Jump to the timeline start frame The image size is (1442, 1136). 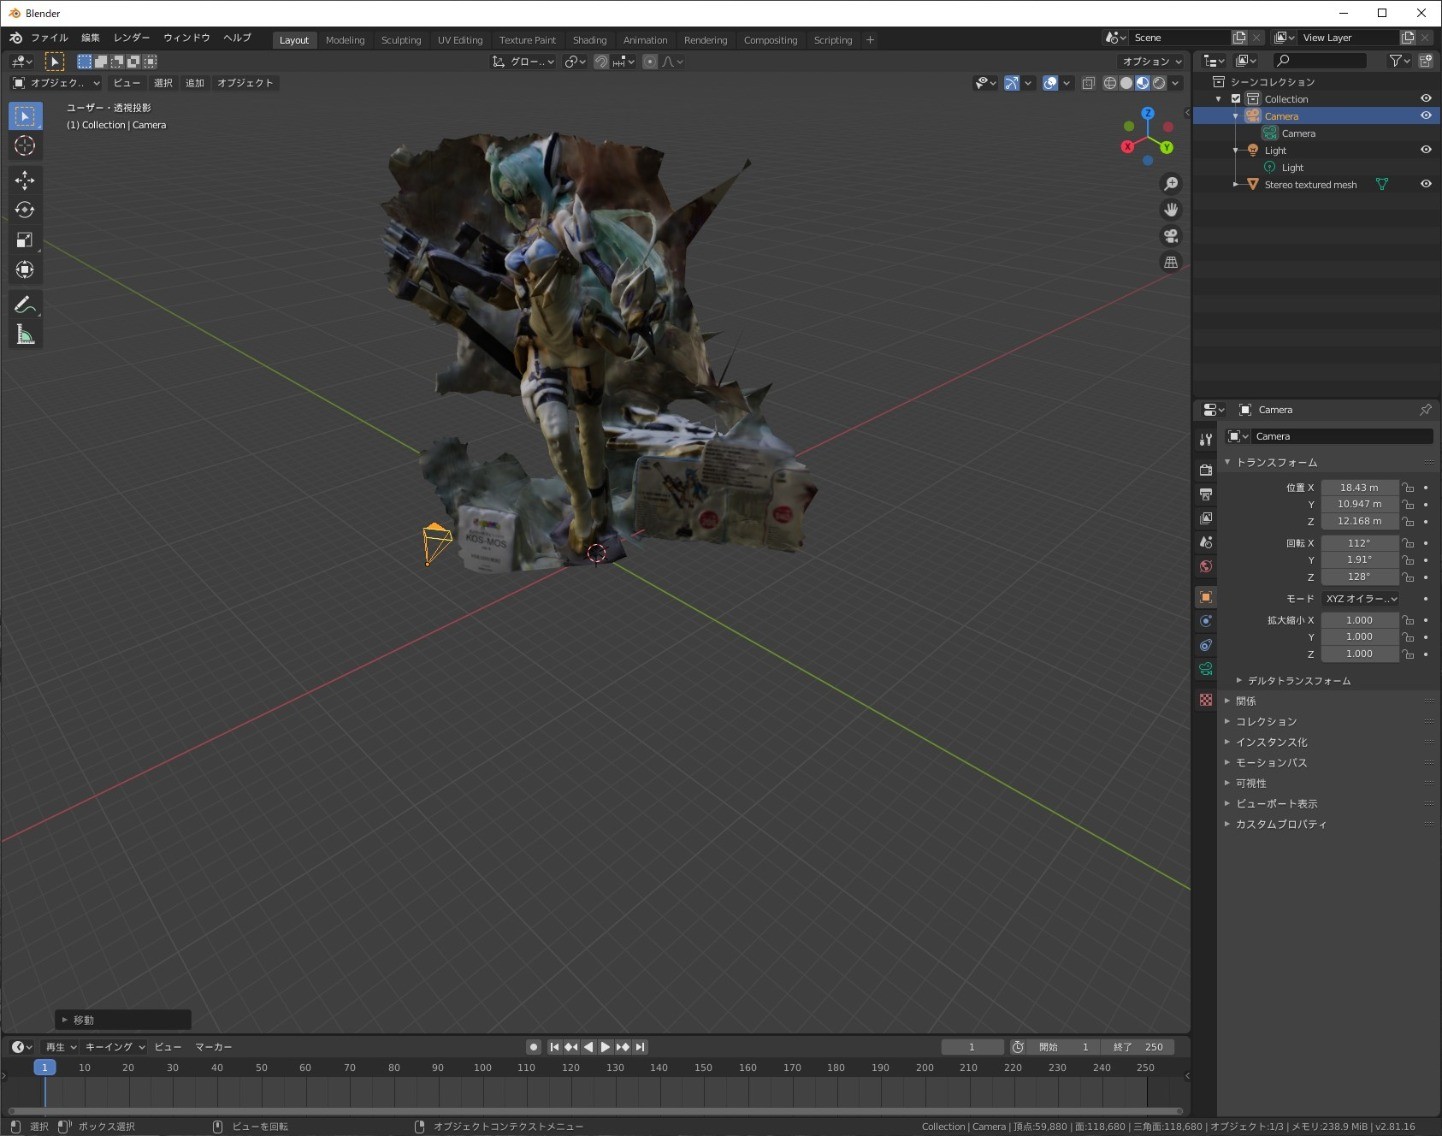554,1047
